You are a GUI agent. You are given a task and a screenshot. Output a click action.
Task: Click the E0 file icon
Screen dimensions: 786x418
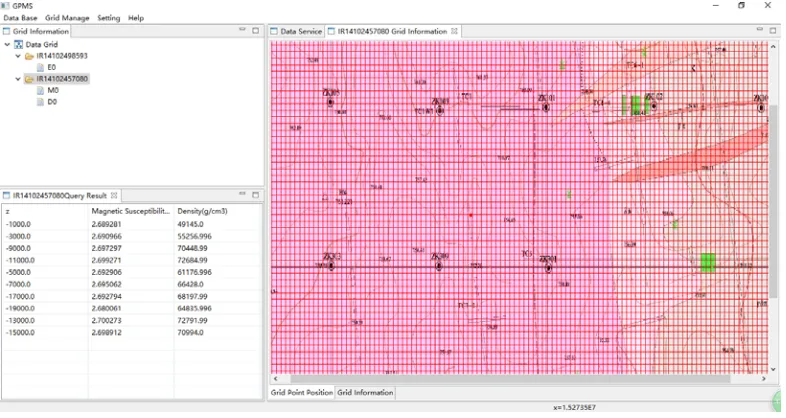tap(41, 67)
